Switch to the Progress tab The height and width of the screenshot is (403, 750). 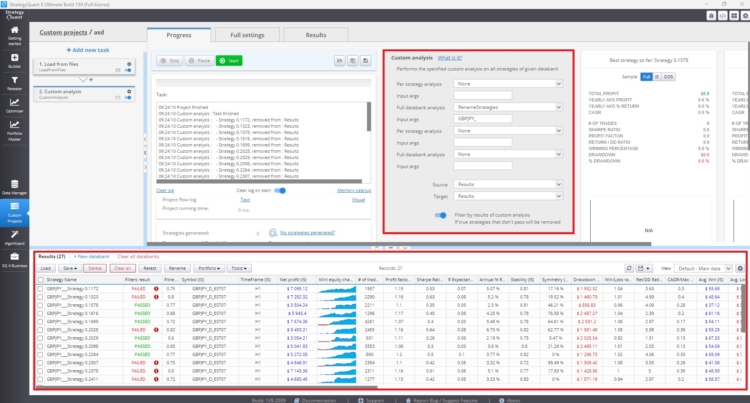pyautogui.click(x=179, y=35)
